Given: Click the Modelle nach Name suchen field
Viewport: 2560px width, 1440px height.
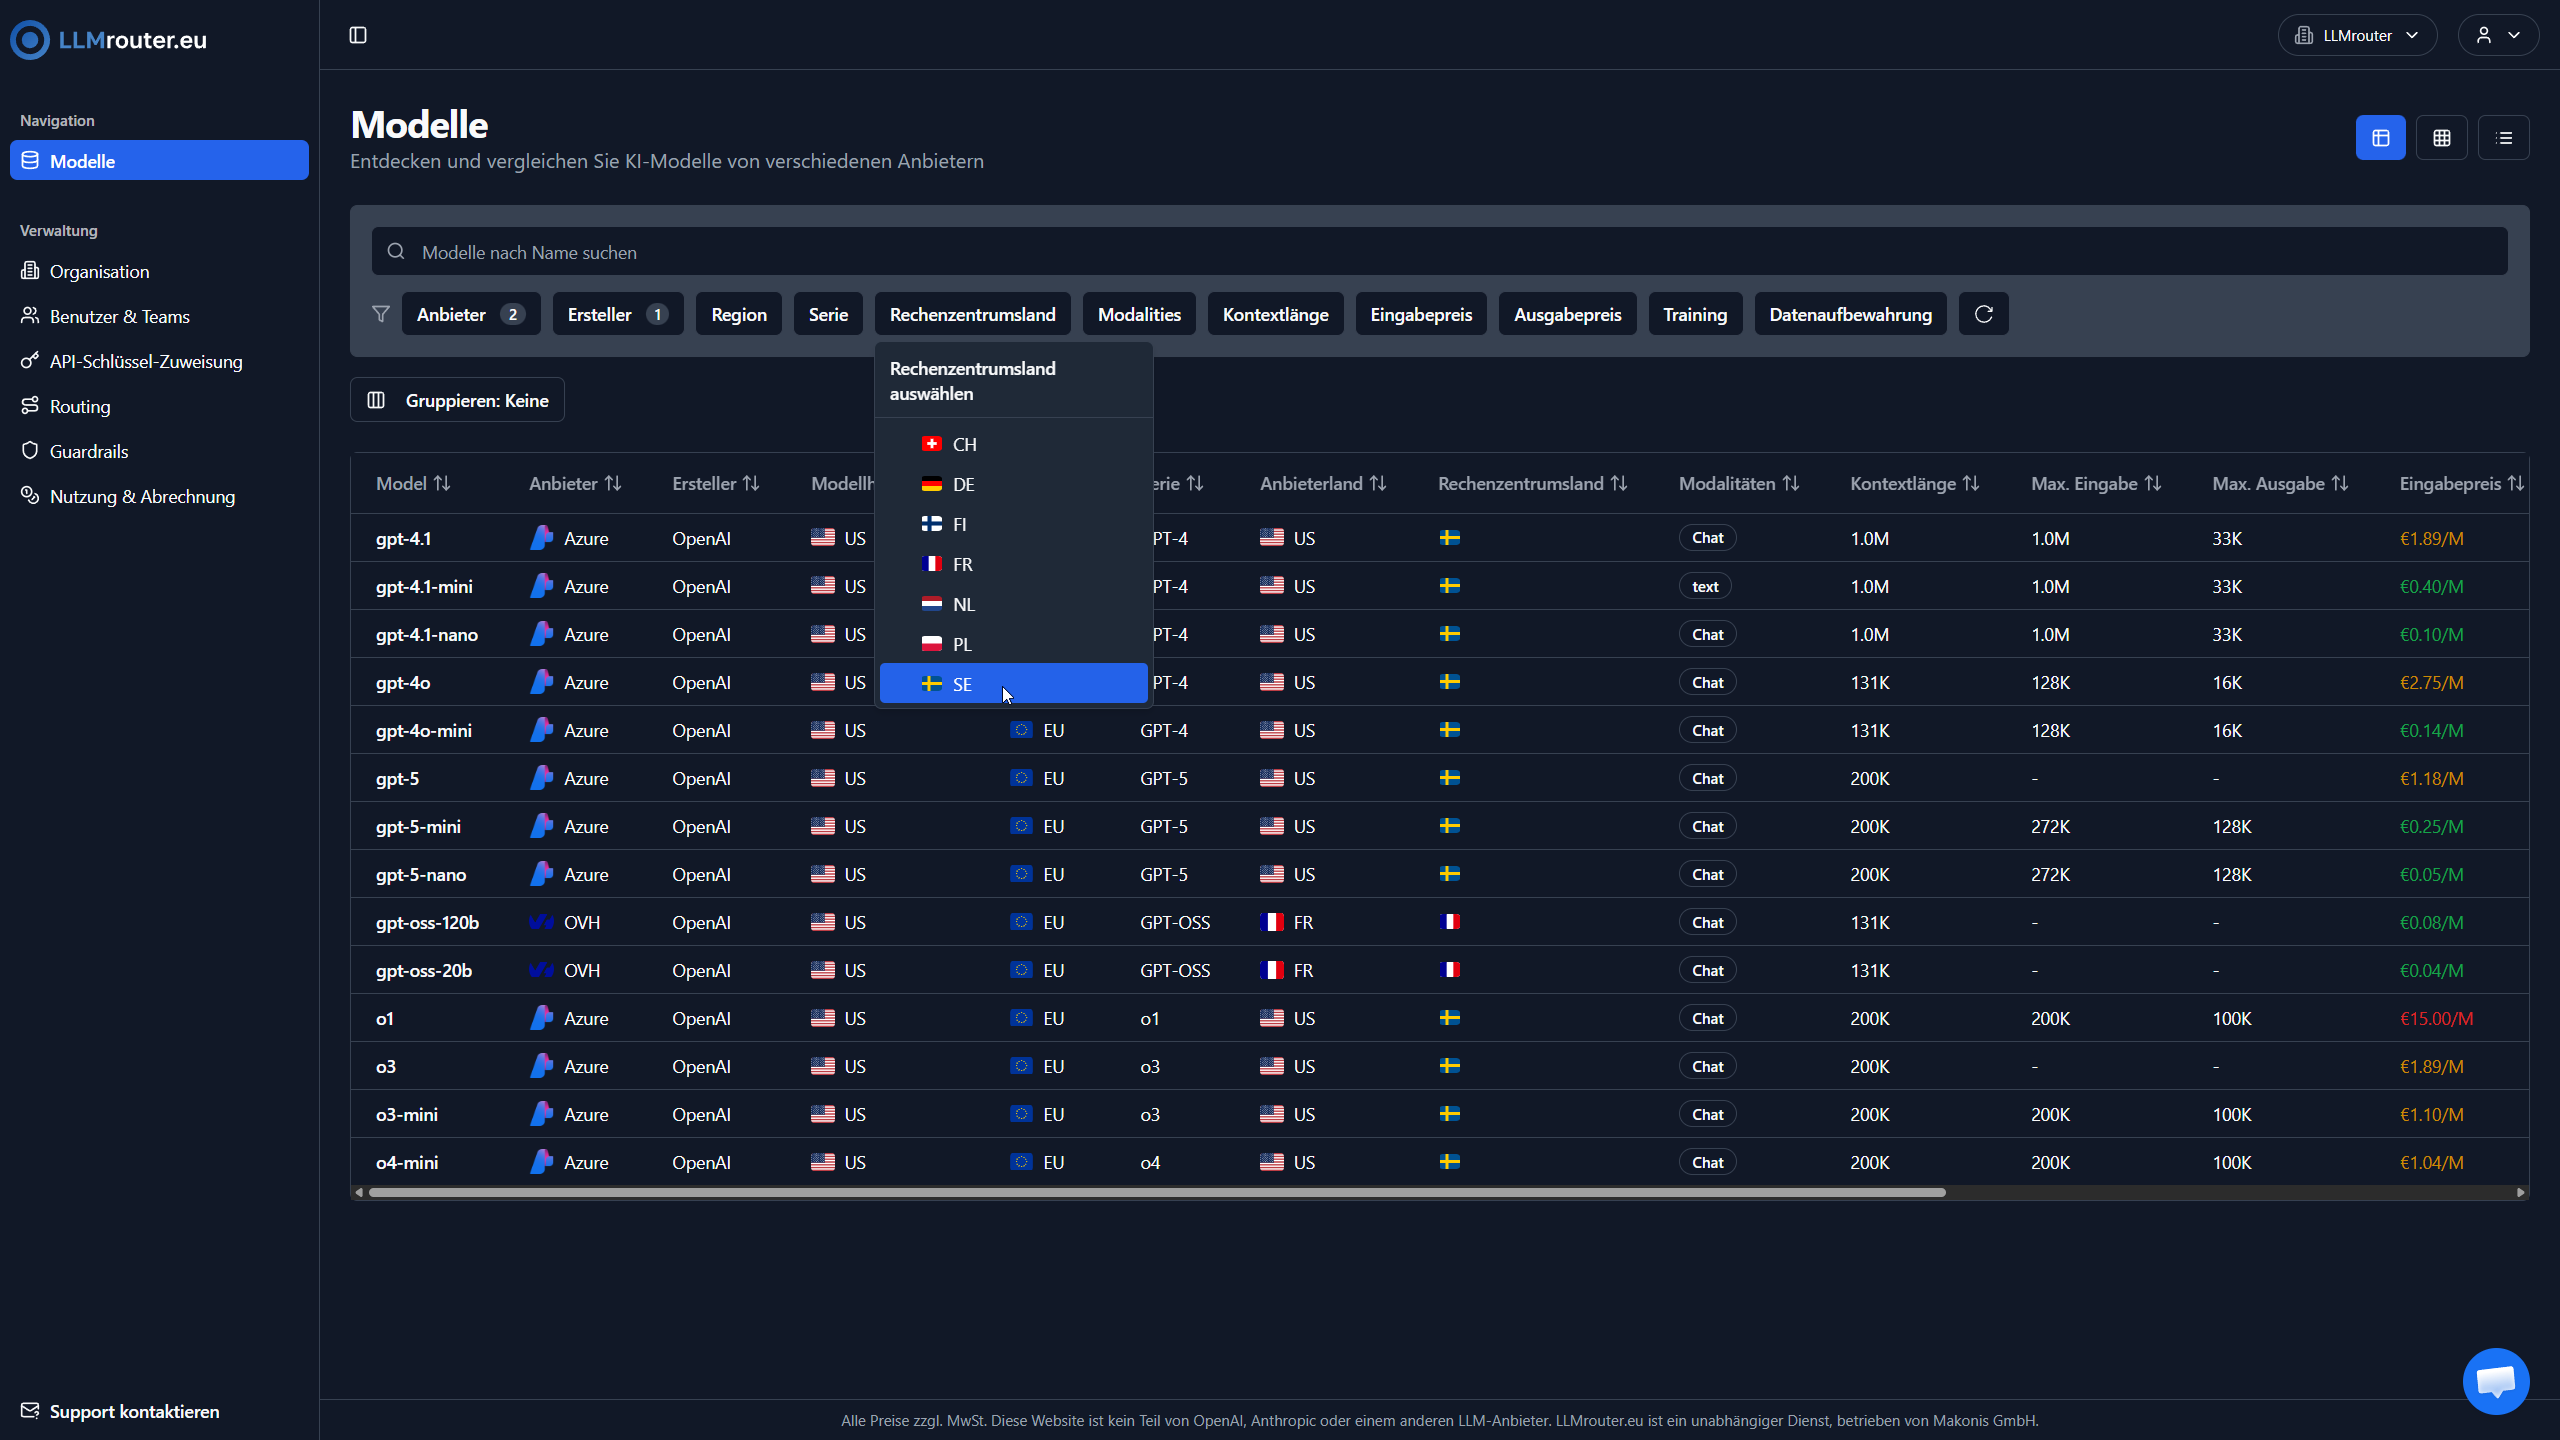Looking at the screenshot, I should 1440,252.
